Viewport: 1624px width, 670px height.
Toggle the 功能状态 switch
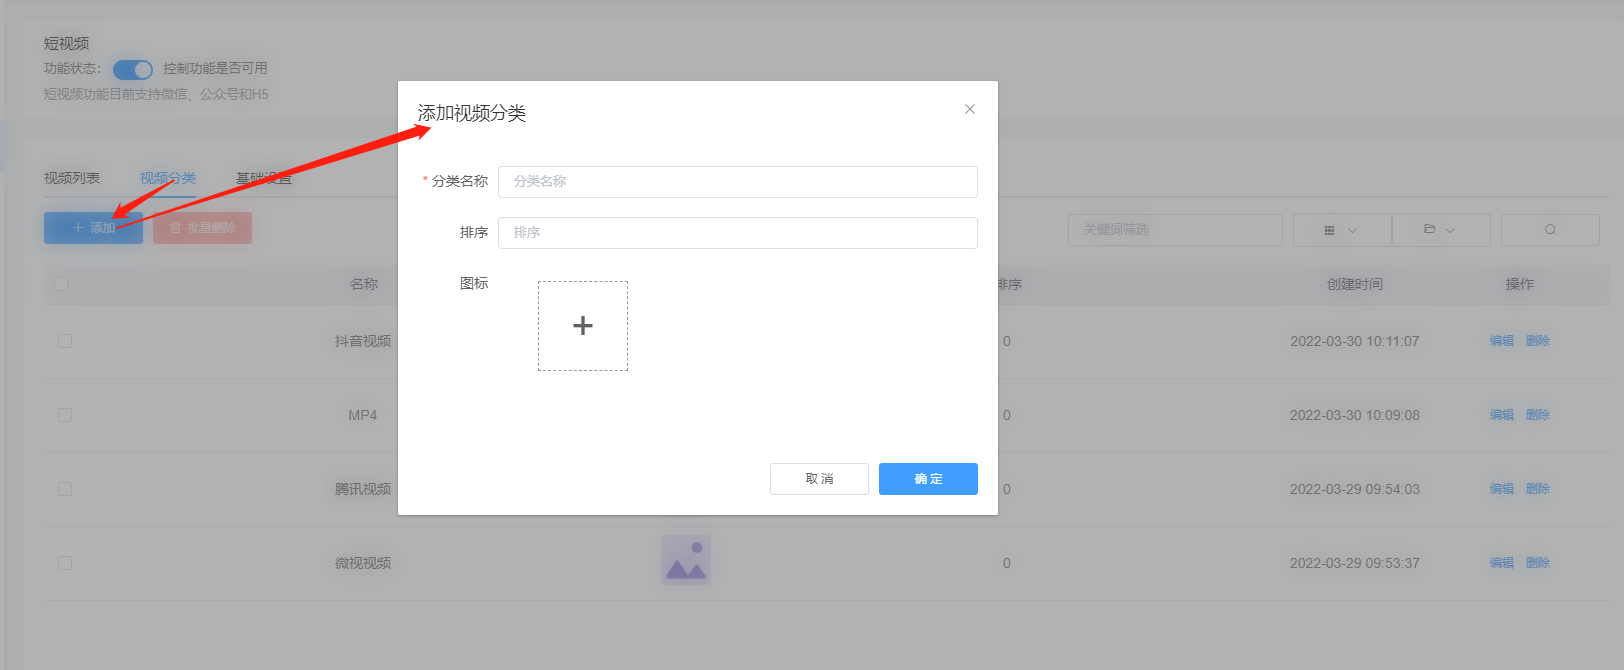[x=132, y=69]
